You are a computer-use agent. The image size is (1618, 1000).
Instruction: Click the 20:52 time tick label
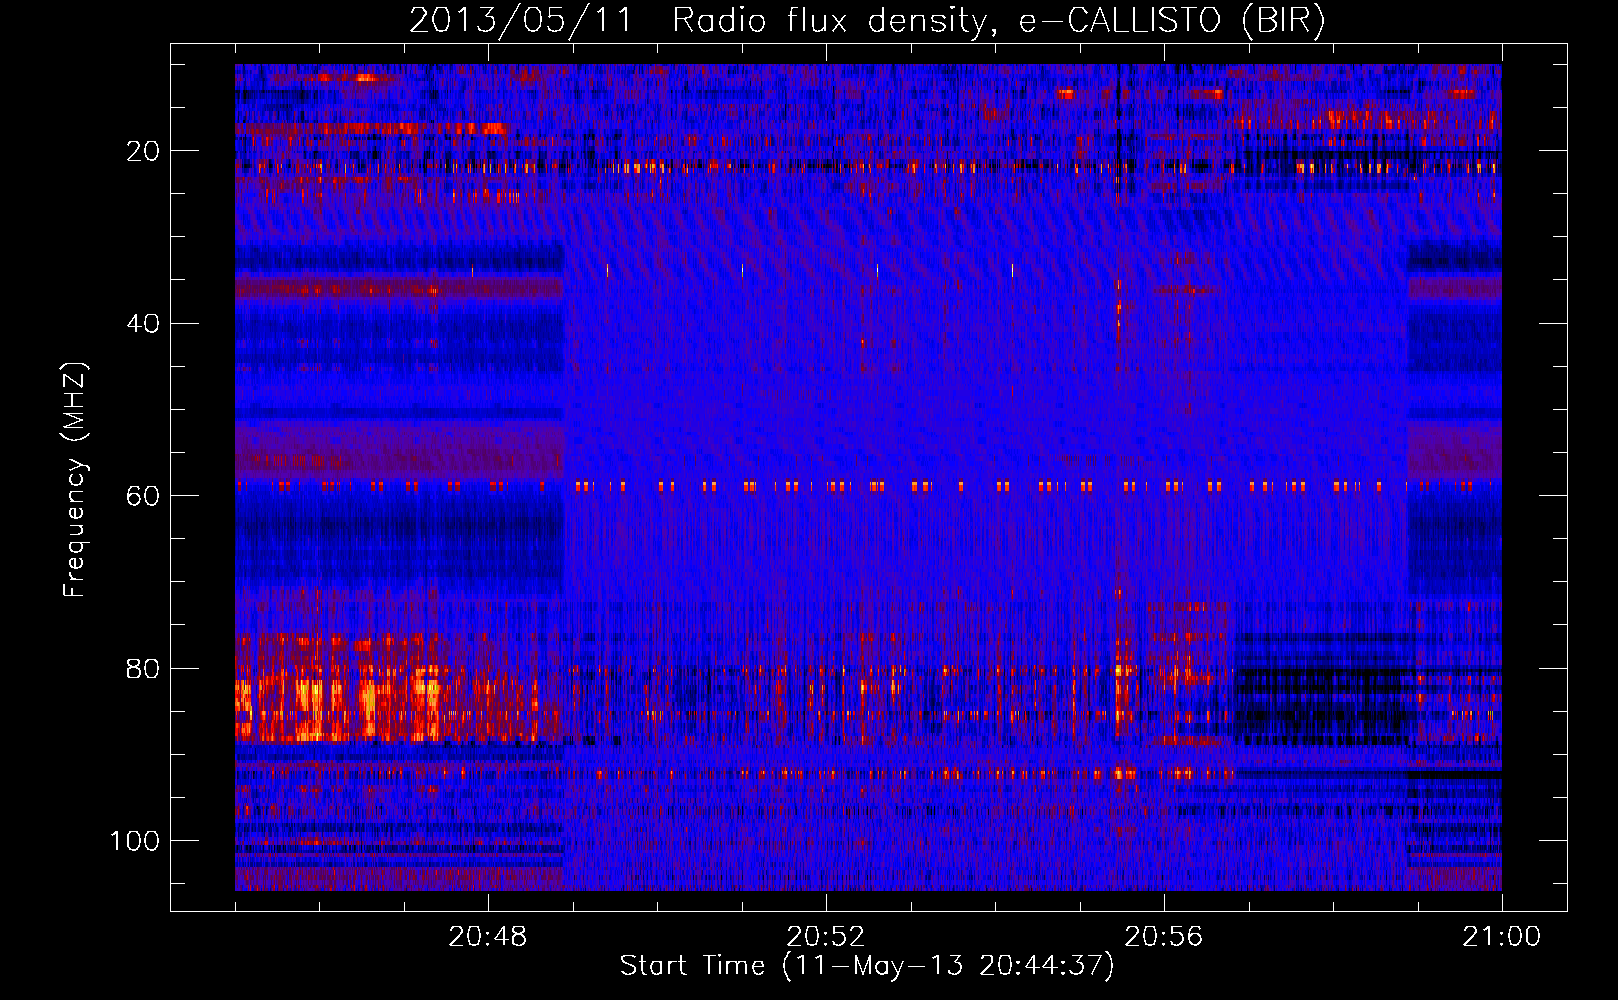tap(826, 937)
